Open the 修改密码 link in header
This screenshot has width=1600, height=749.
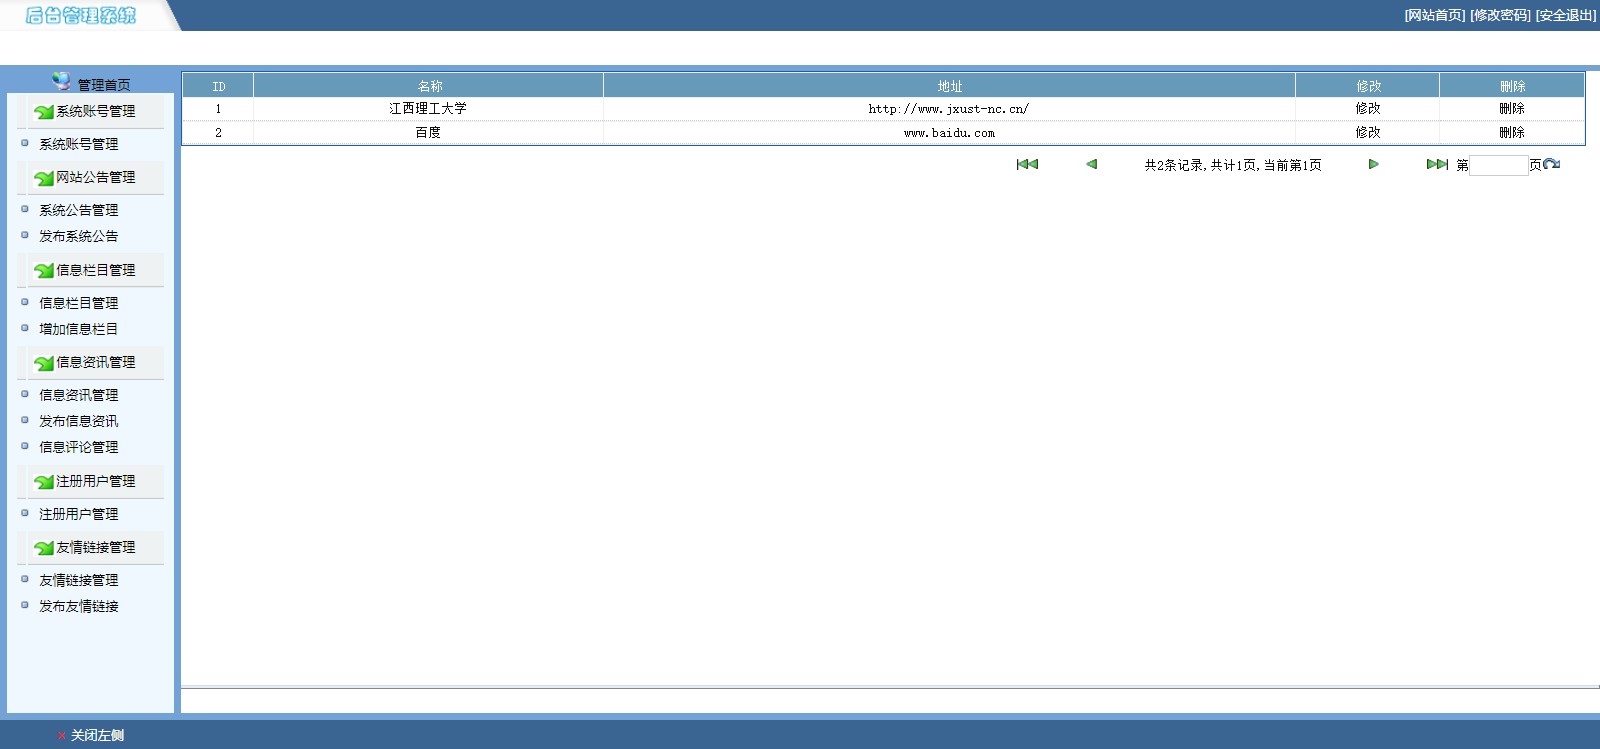coord(1500,15)
